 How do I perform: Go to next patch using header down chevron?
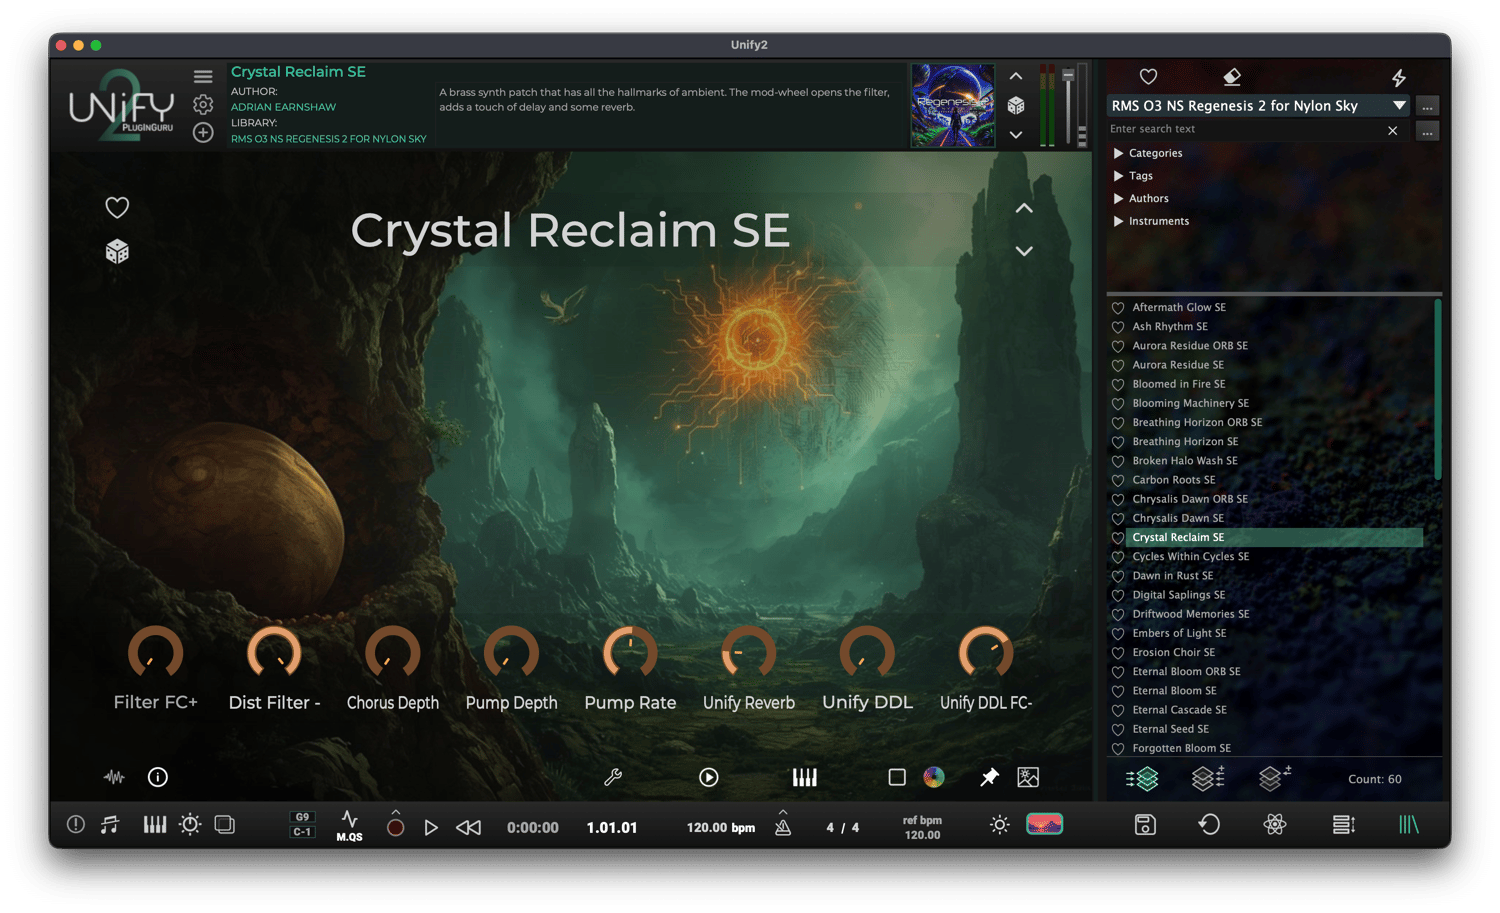[x=1016, y=135]
